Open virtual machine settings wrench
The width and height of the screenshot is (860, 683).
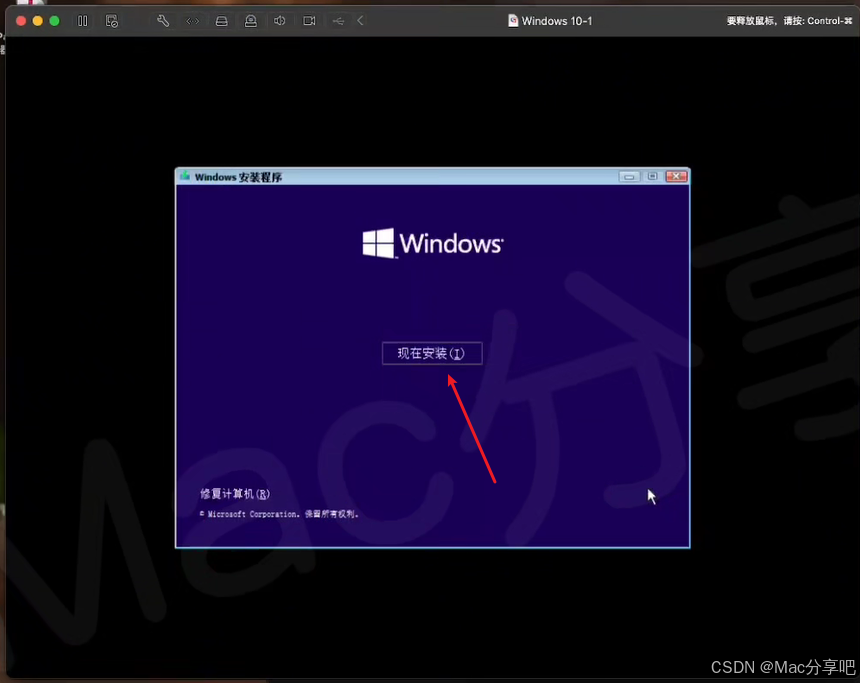coord(163,21)
